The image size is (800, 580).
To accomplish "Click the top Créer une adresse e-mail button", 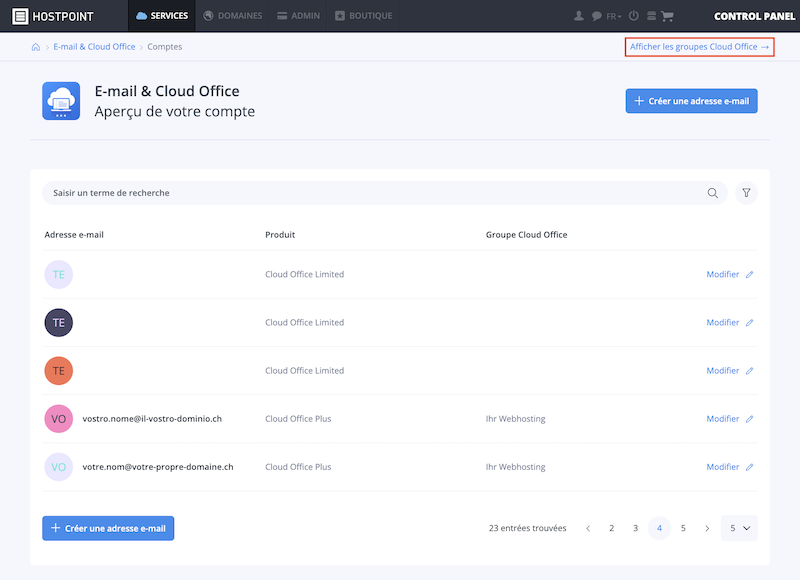I will [691, 101].
